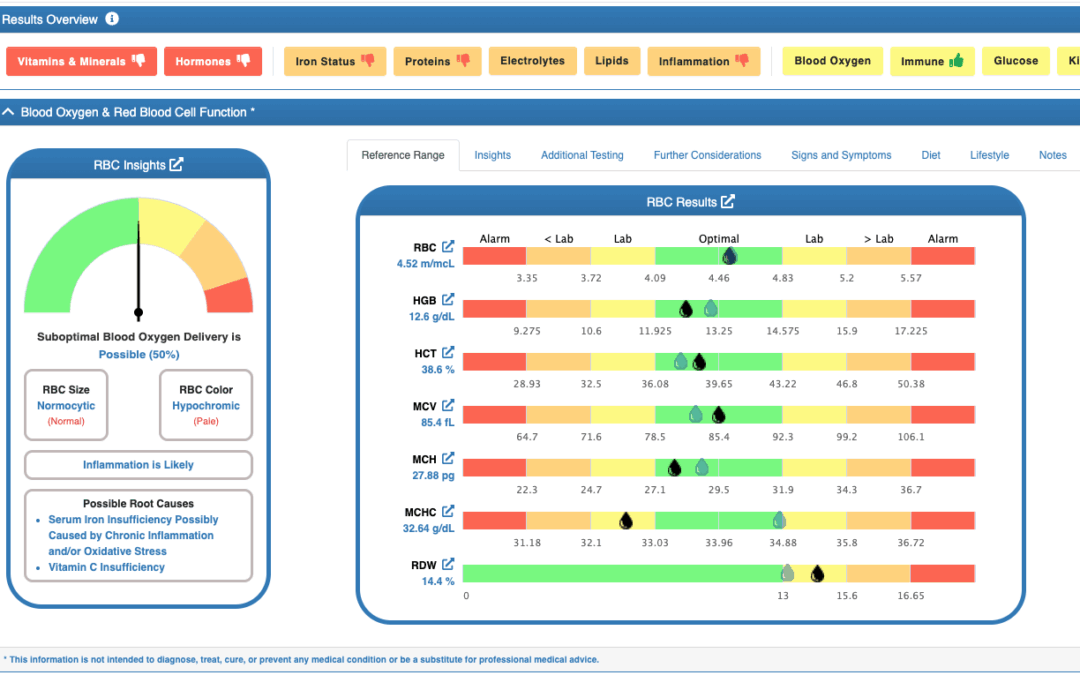Screen dimensions: 1080x675
Task: Click the info icon next to Results Overview
Action: (112, 19)
